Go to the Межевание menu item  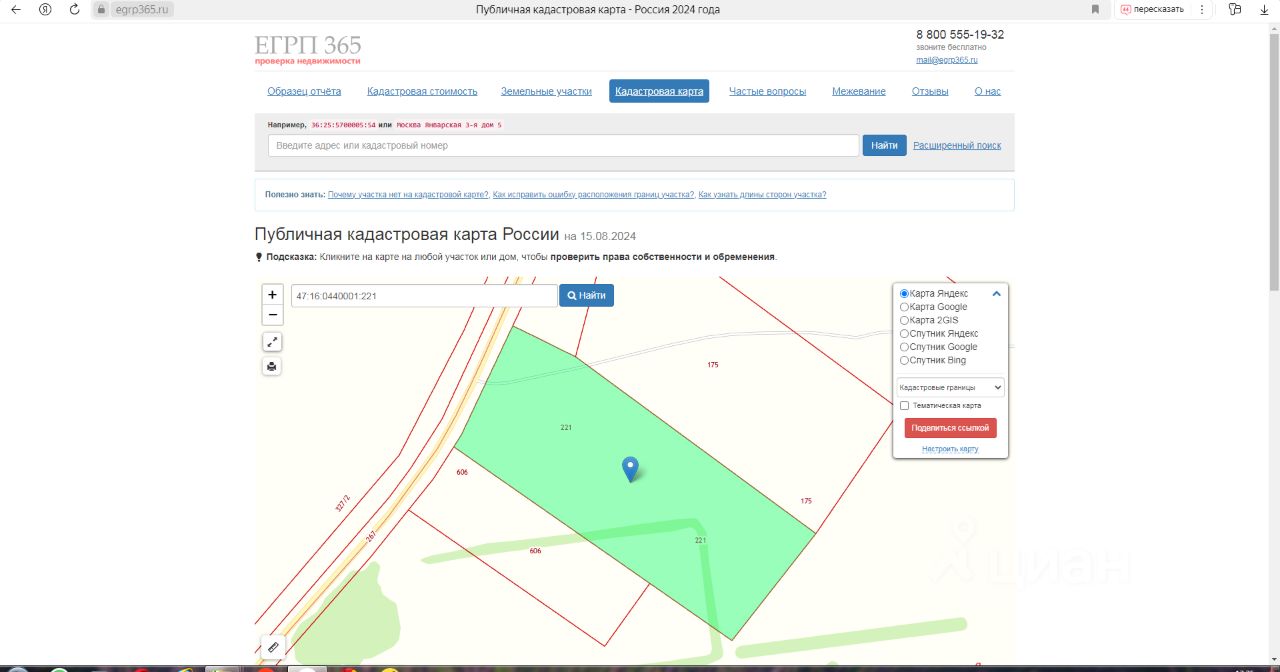pos(858,91)
